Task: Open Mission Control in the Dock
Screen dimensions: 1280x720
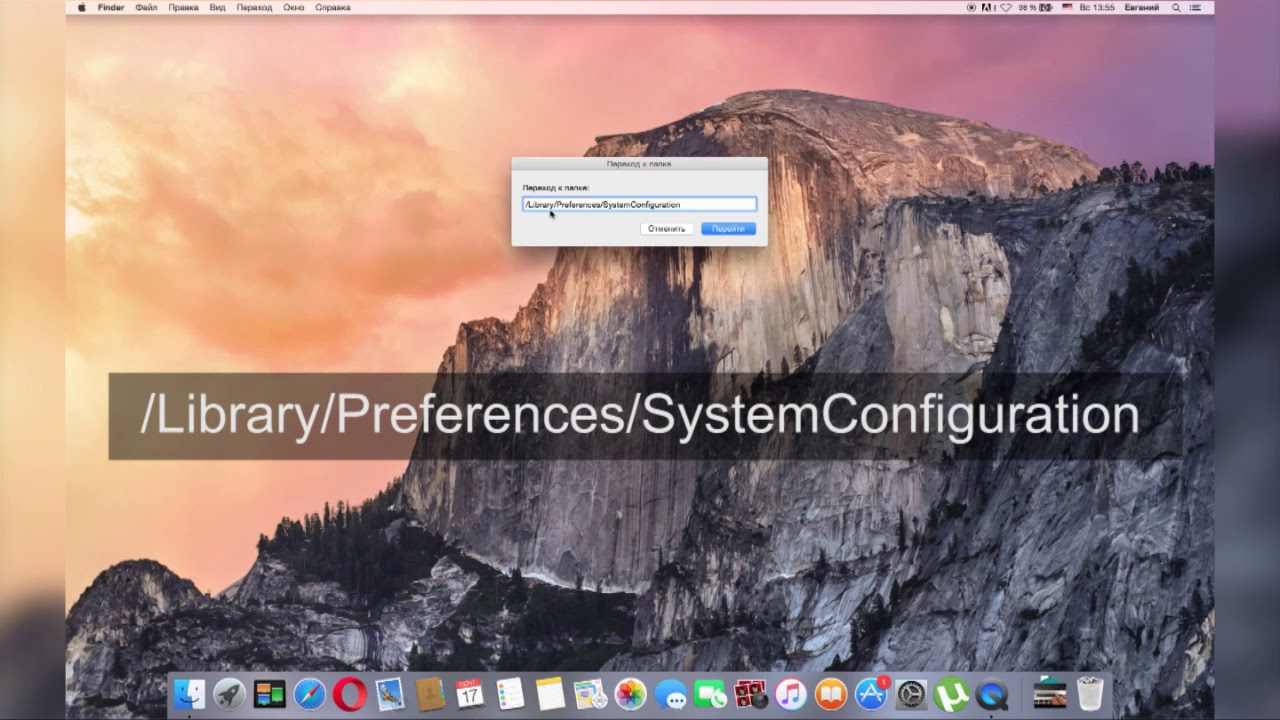Action: click(x=269, y=693)
